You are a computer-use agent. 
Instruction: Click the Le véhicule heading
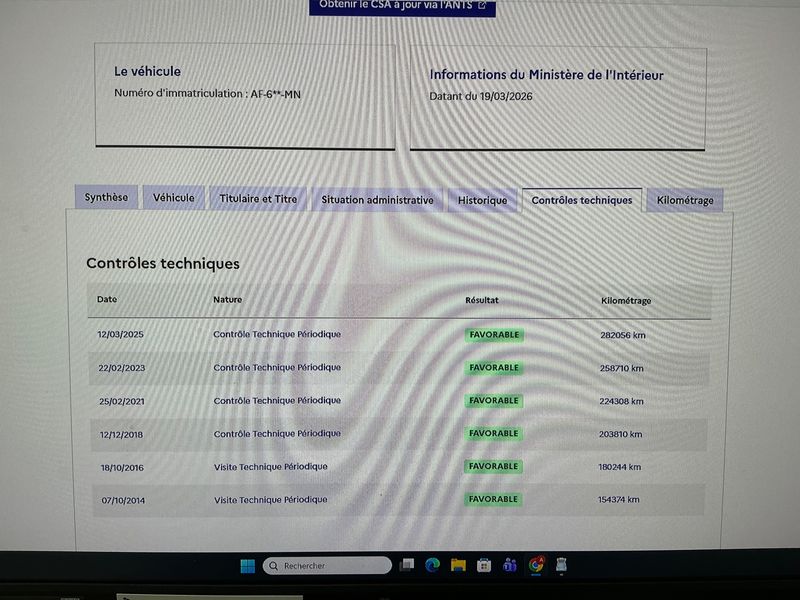(147, 71)
